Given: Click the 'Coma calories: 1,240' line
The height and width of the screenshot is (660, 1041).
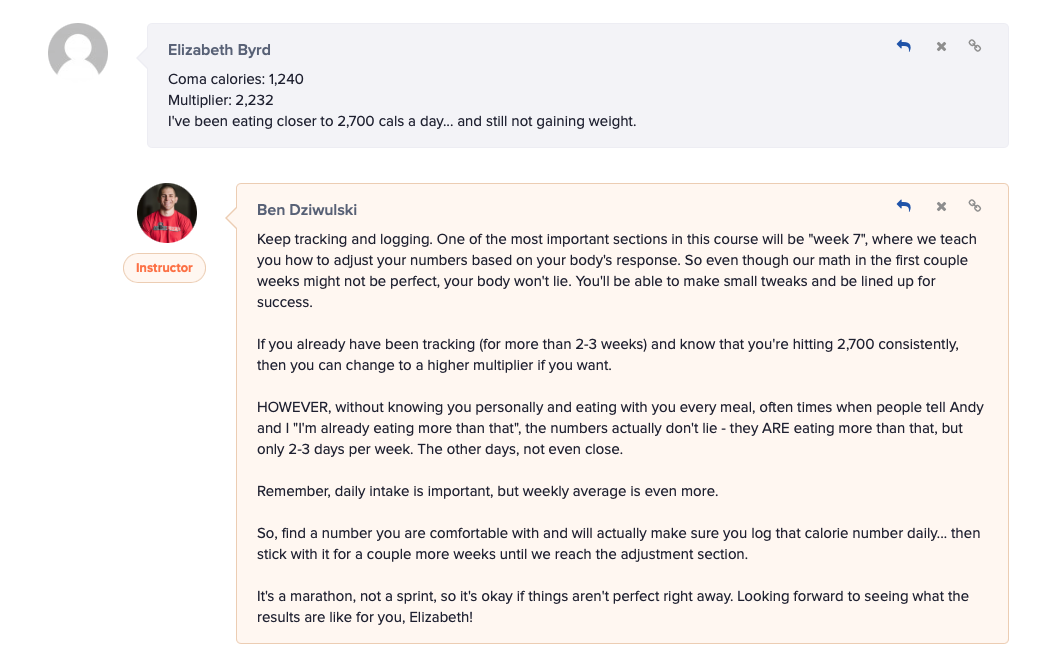Looking at the screenshot, I should (236, 79).
